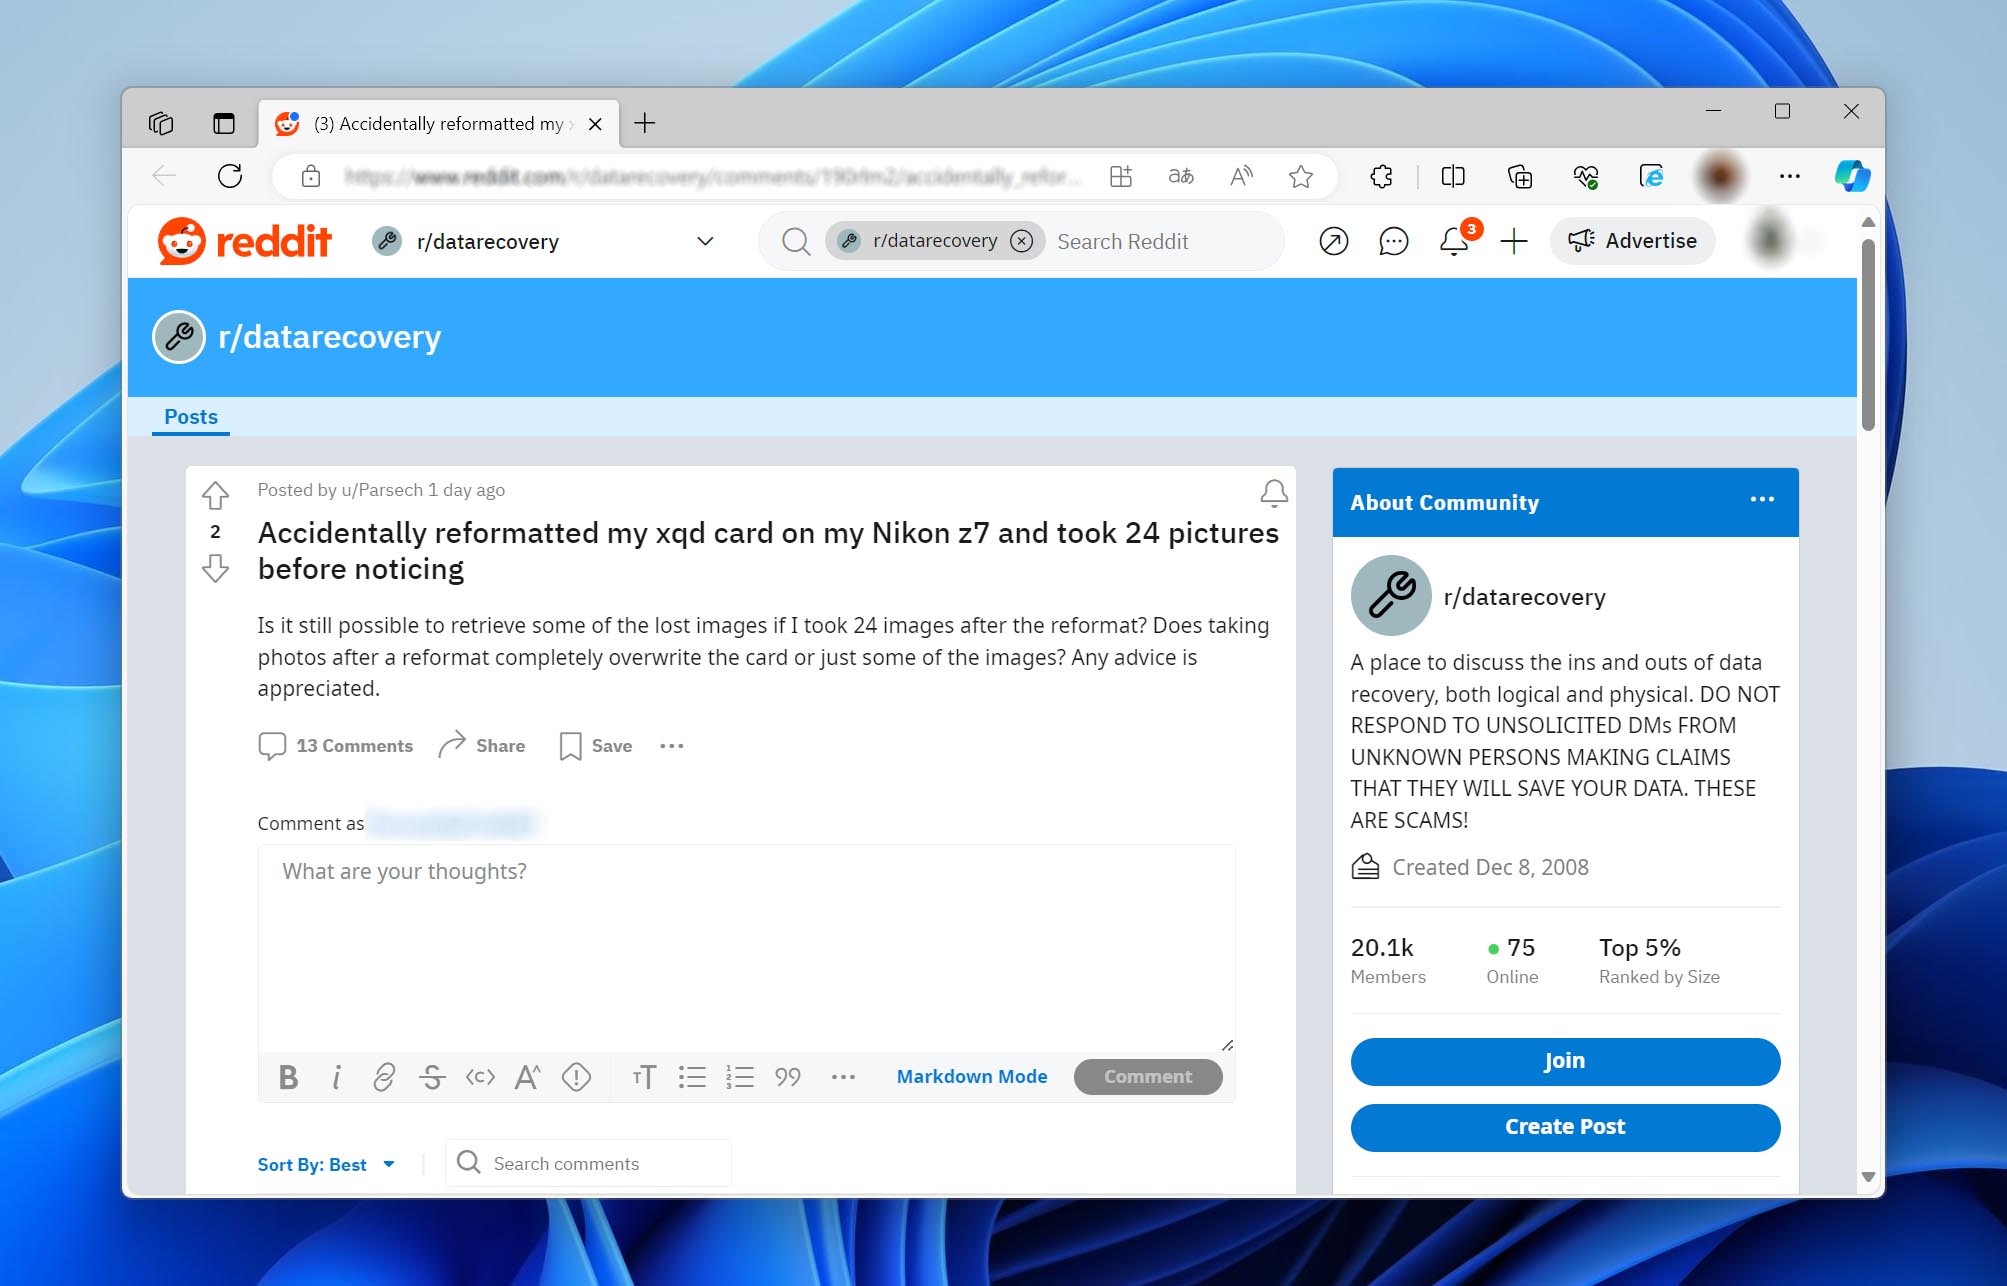The height and width of the screenshot is (1286, 2007).
Task: Save this post using bookmark
Action: pyautogui.click(x=596, y=746)
